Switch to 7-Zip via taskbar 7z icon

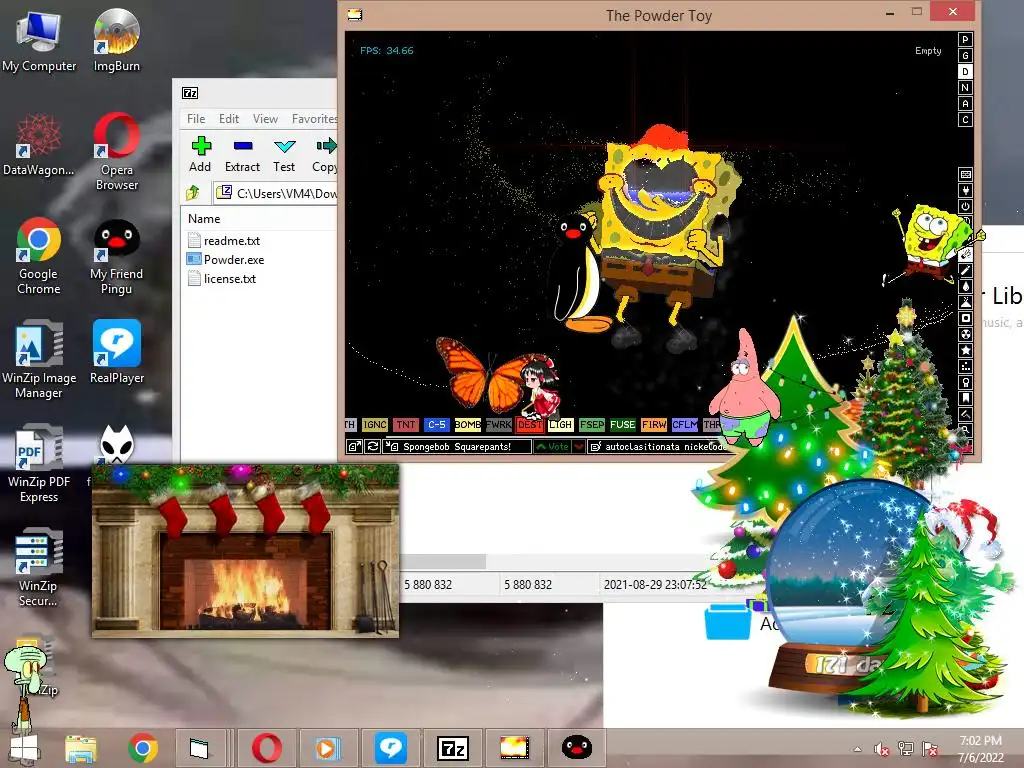[x=453, y=748]
